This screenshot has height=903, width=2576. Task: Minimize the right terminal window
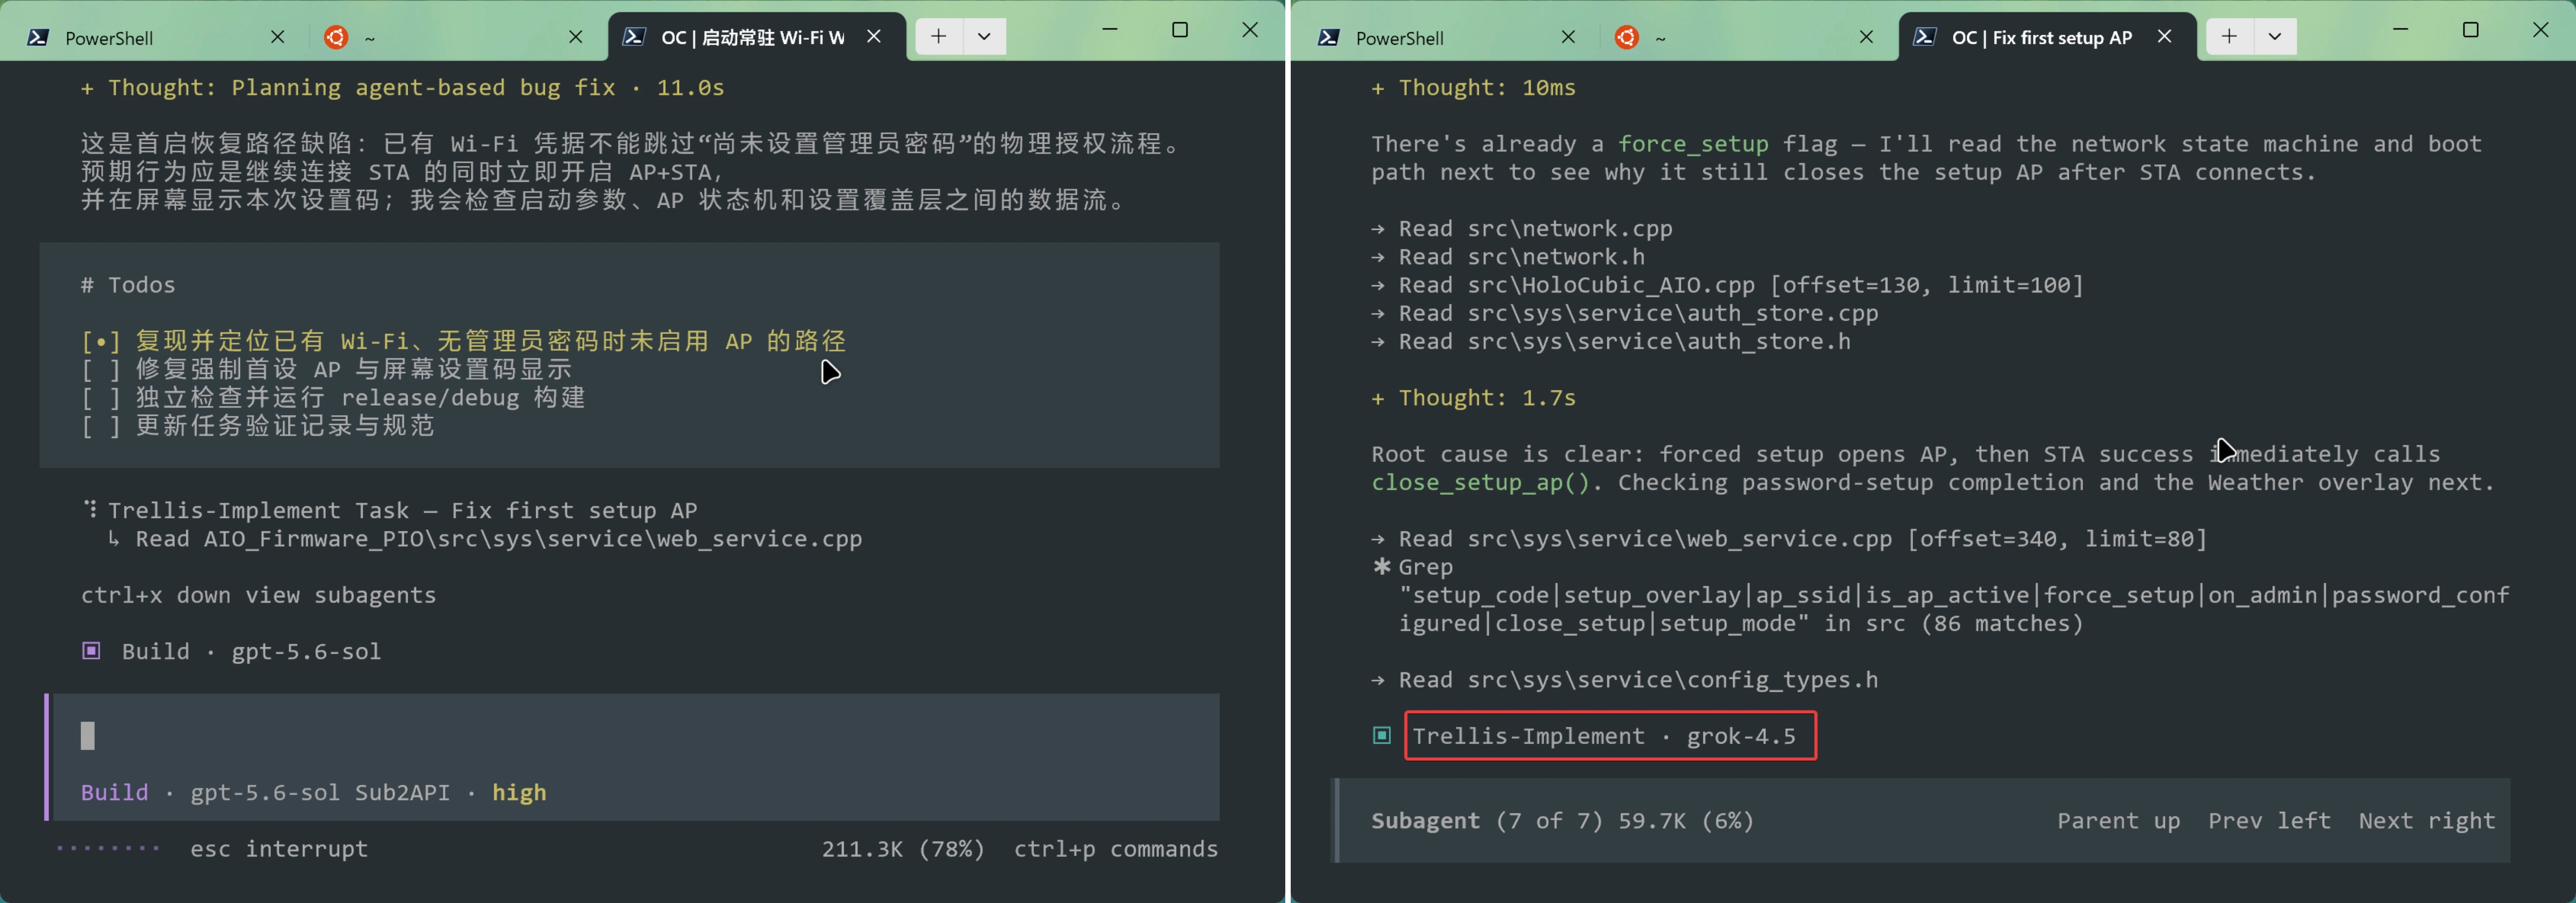click(2401, 30)
